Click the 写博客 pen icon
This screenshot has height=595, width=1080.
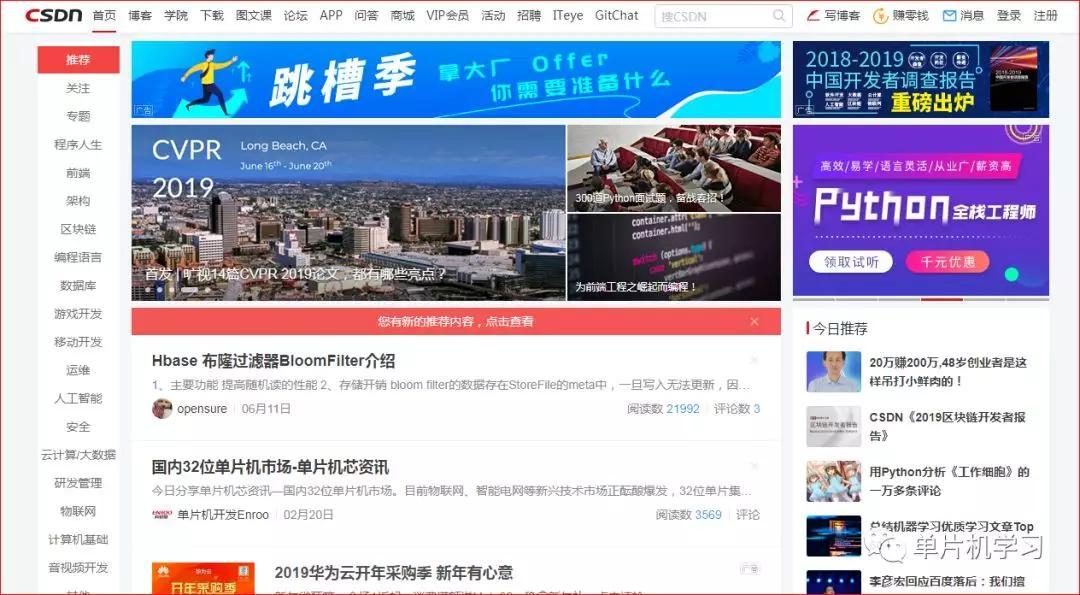coord(813,15)
